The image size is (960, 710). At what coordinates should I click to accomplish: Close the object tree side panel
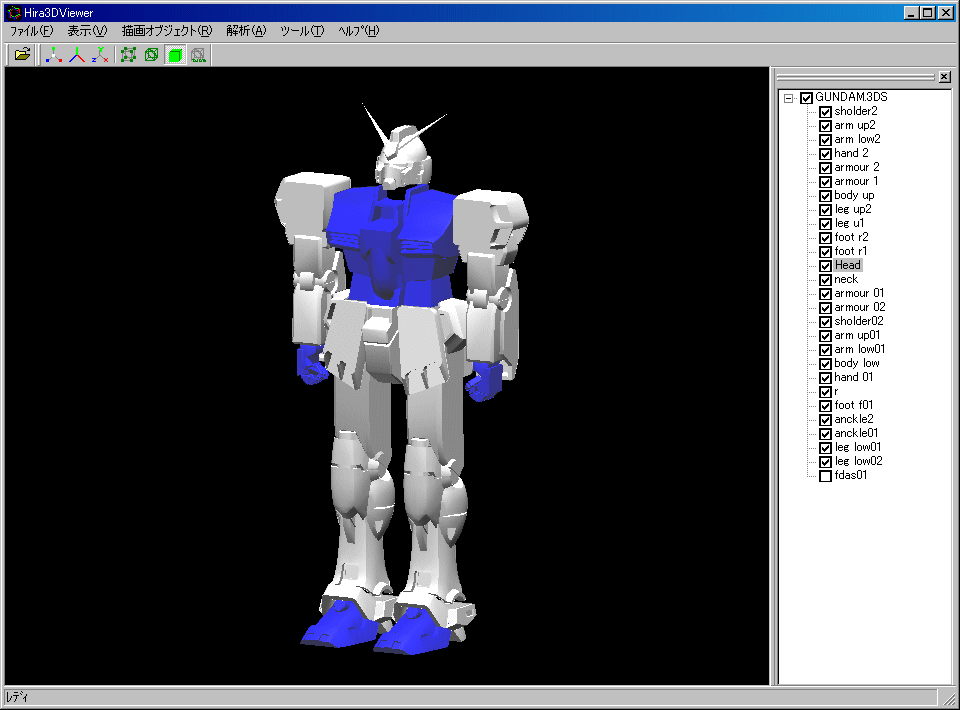coord(945,77)
